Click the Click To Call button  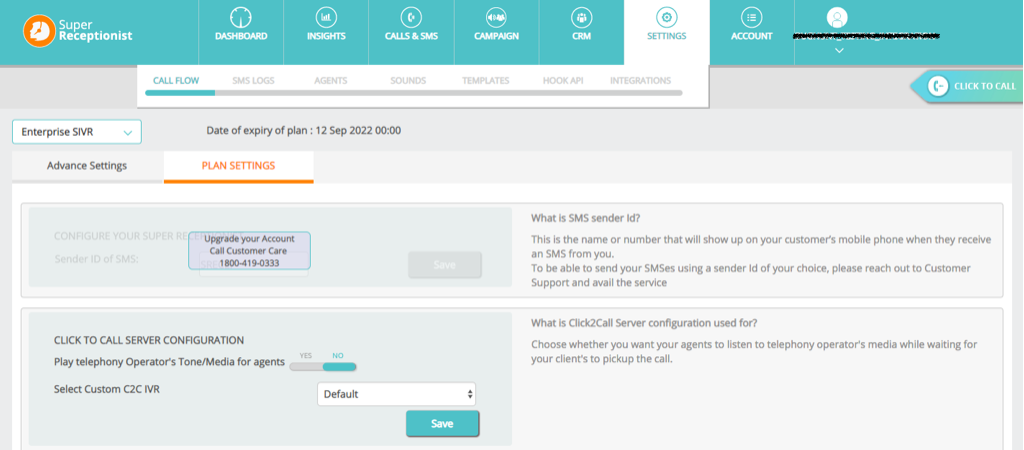pyautogui.click(x=967, y=86)
